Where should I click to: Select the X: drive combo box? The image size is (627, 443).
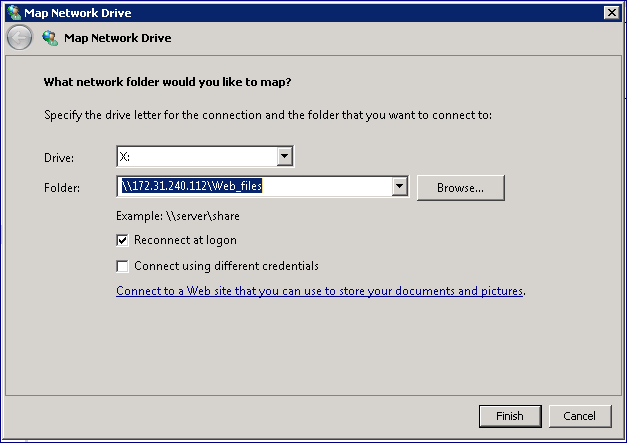pyautogui.click(x=205, y=156)
